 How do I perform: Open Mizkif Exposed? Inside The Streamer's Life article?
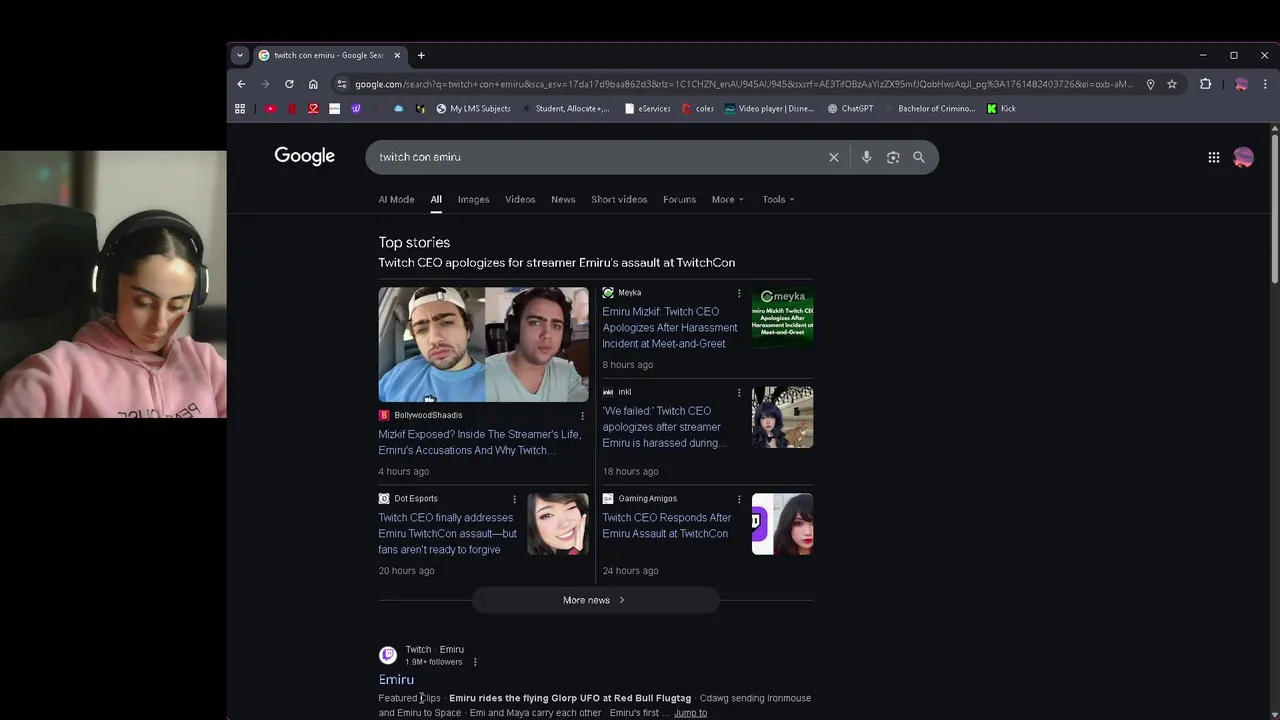(x=479, y=442)
